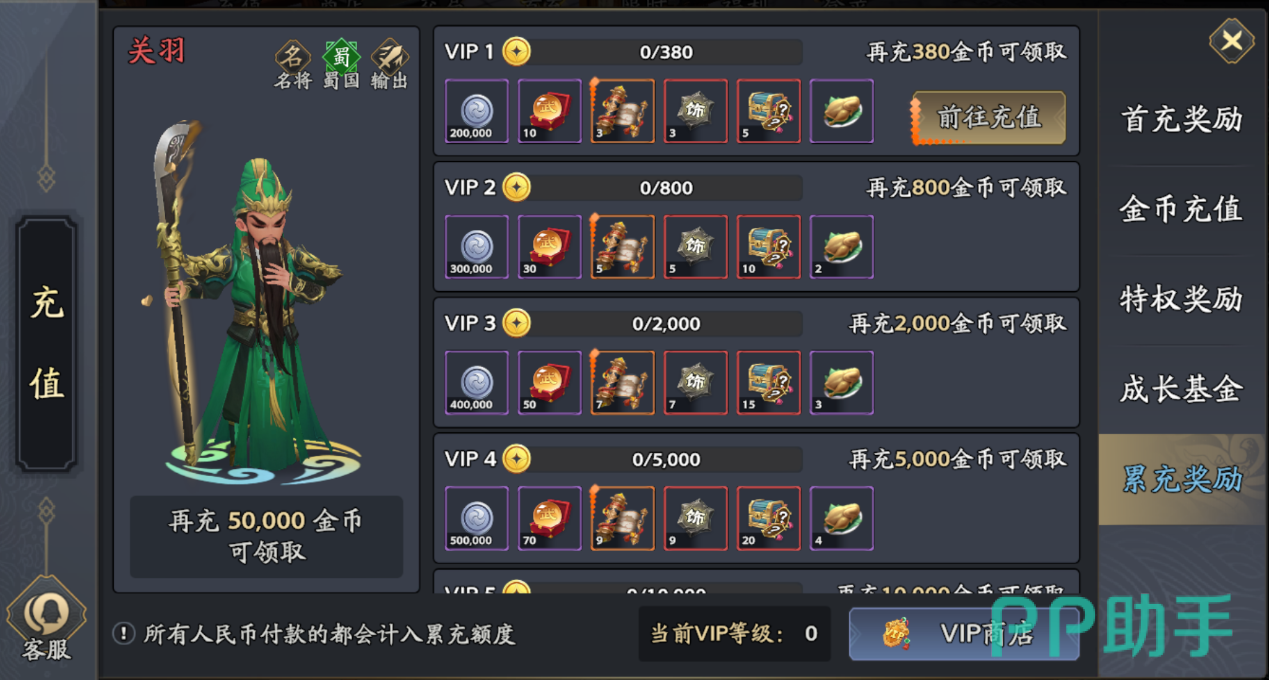The width and height of the screenshot is (1269, 680).
Task: Click the VIP 3 饰 accessory shard icon
Action: [x=696, y=383]
